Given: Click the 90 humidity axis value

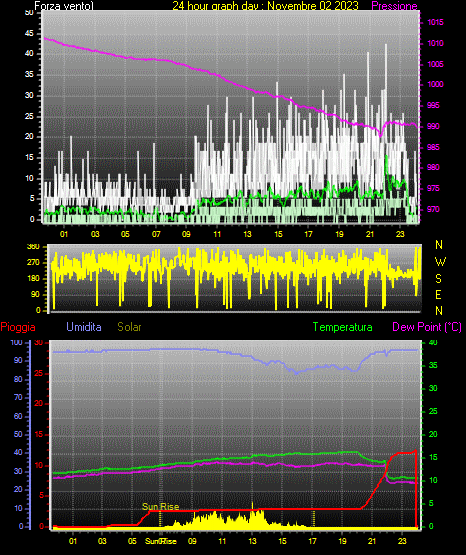Looking at the screenshot, I should point(18,360).
